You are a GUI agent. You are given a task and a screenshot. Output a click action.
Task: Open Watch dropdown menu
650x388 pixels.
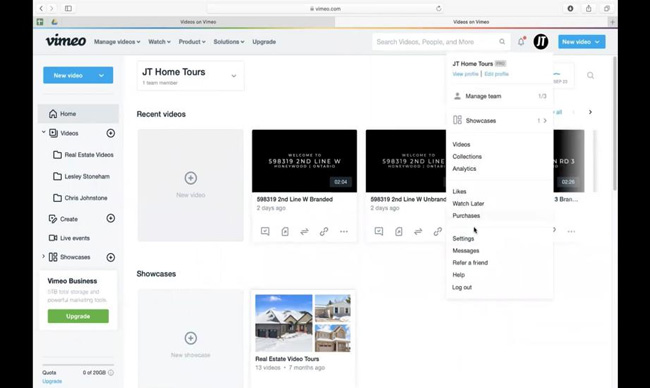point(159,42)
